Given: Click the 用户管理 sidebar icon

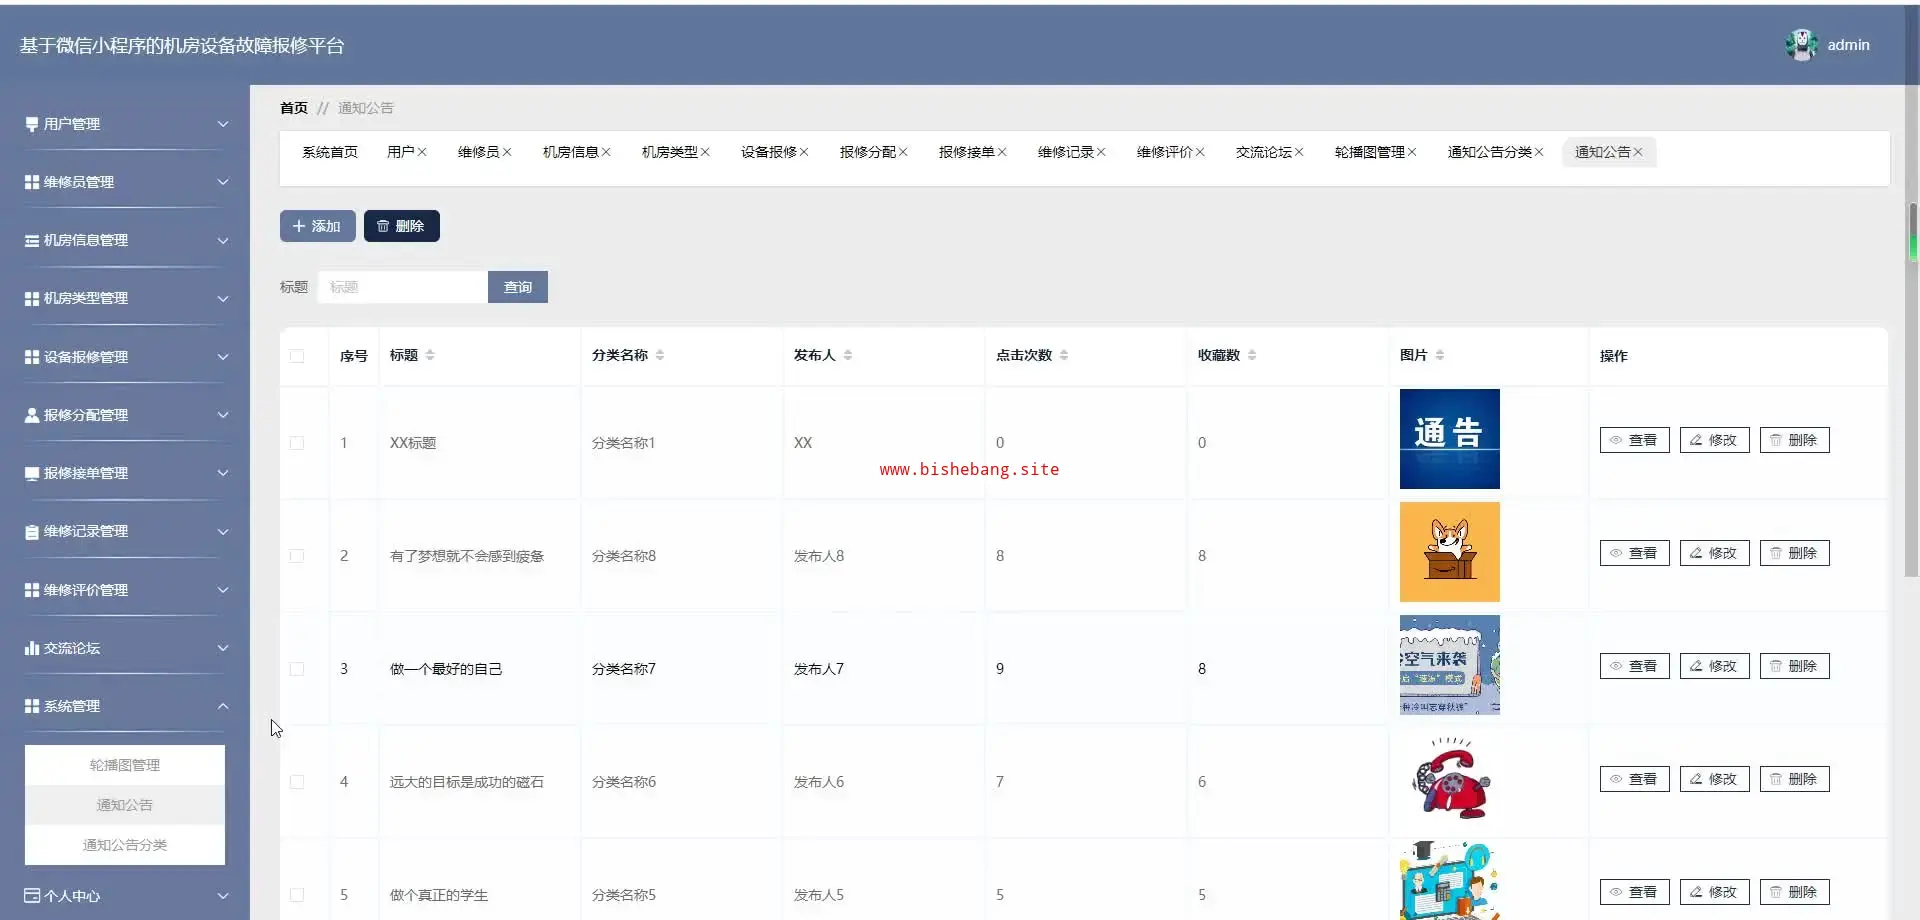Looking at the screenshot, I should [32, 124].
